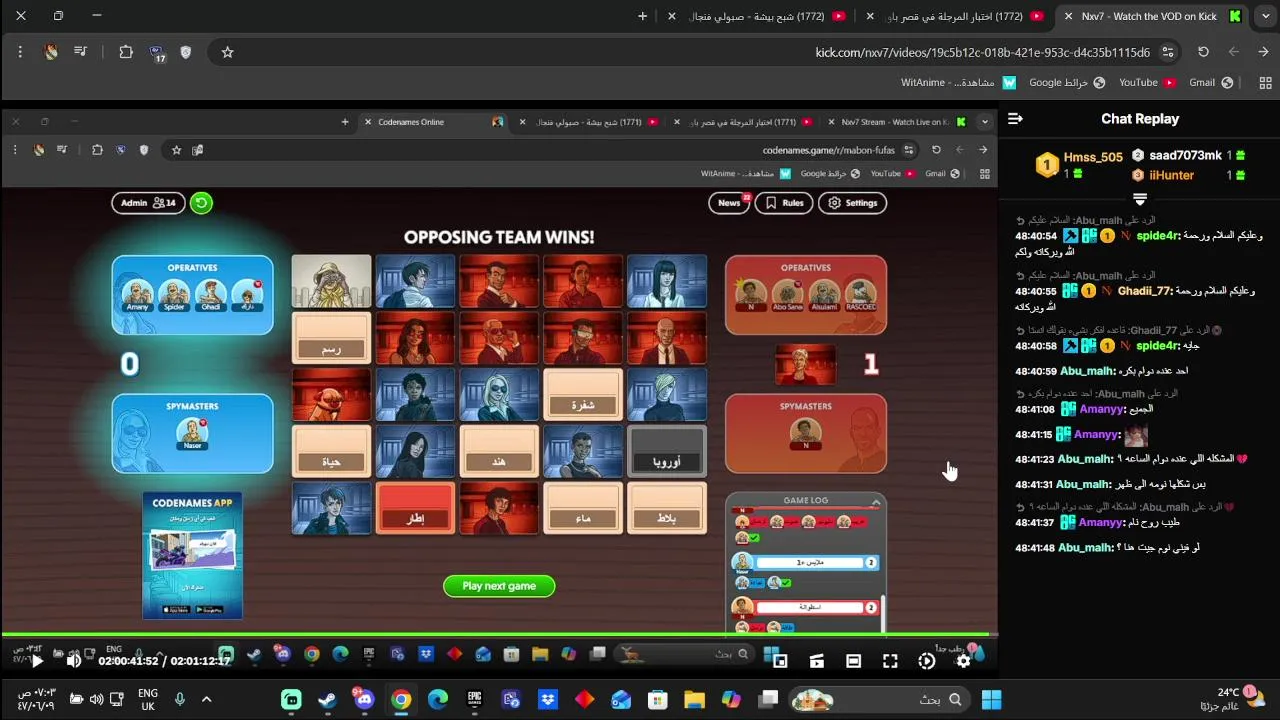Bookmark this page with the star
This screenshot has width=1280, height=720.
(x=227, y=52)
